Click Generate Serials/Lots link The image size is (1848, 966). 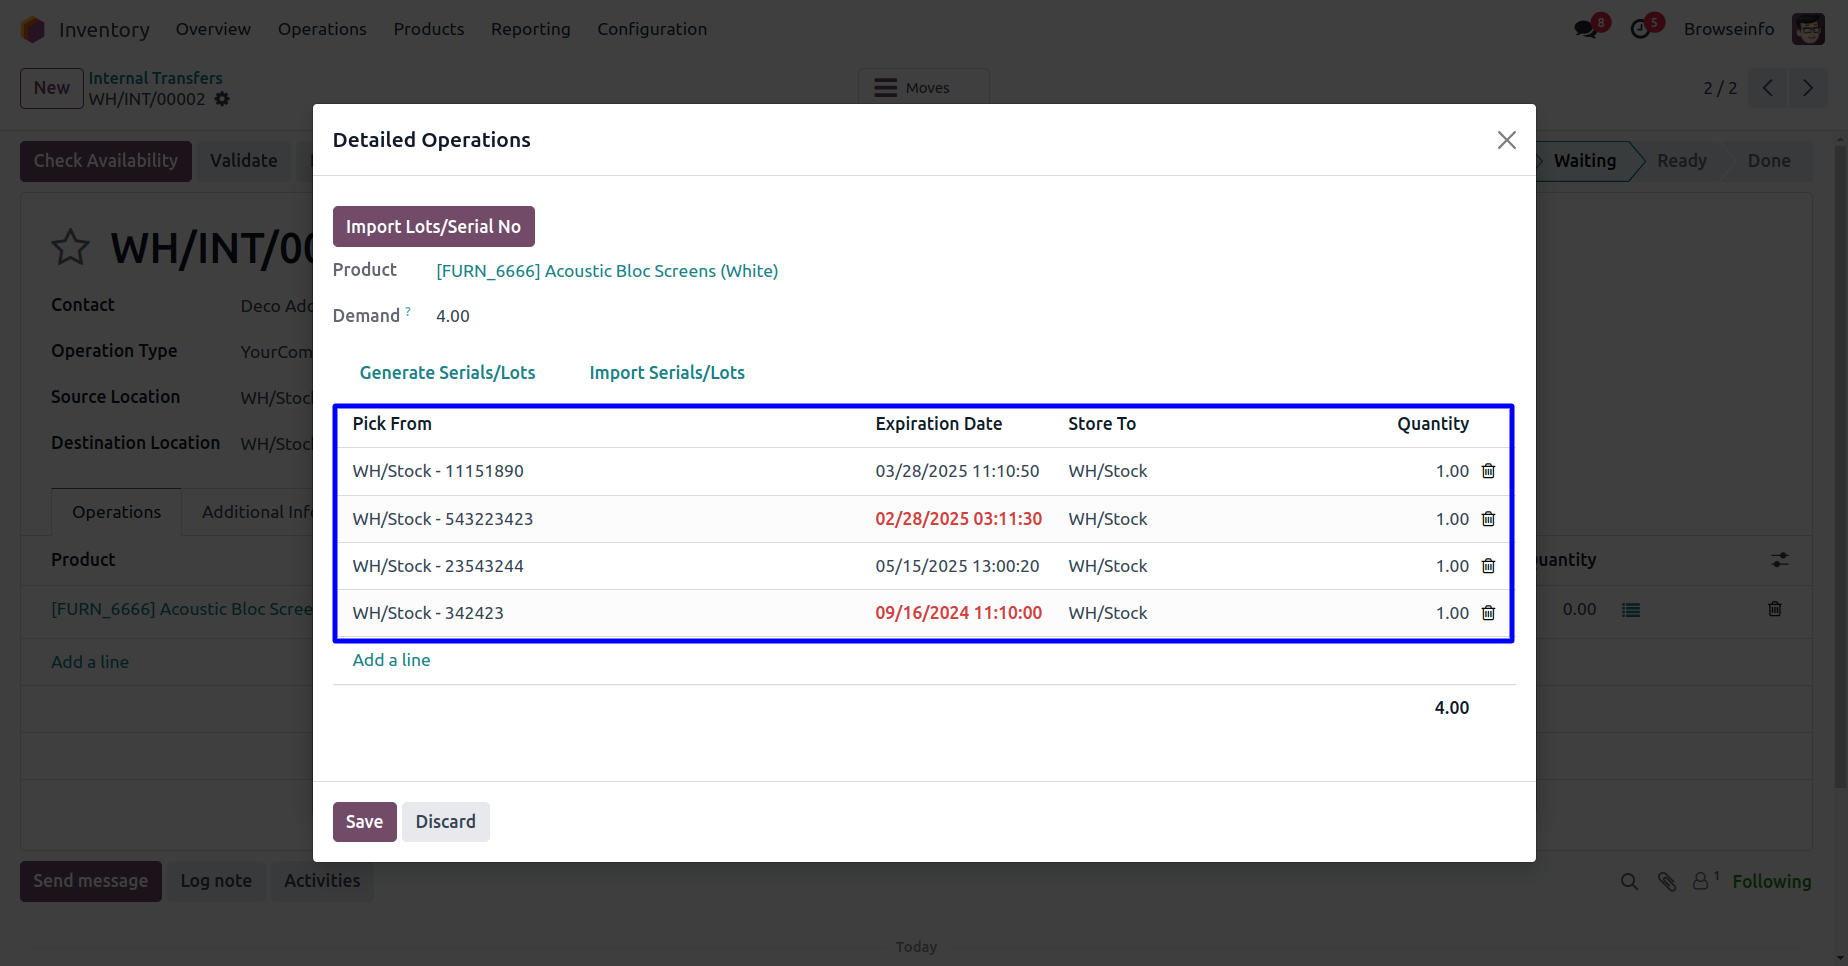click(x=447, y=373)
